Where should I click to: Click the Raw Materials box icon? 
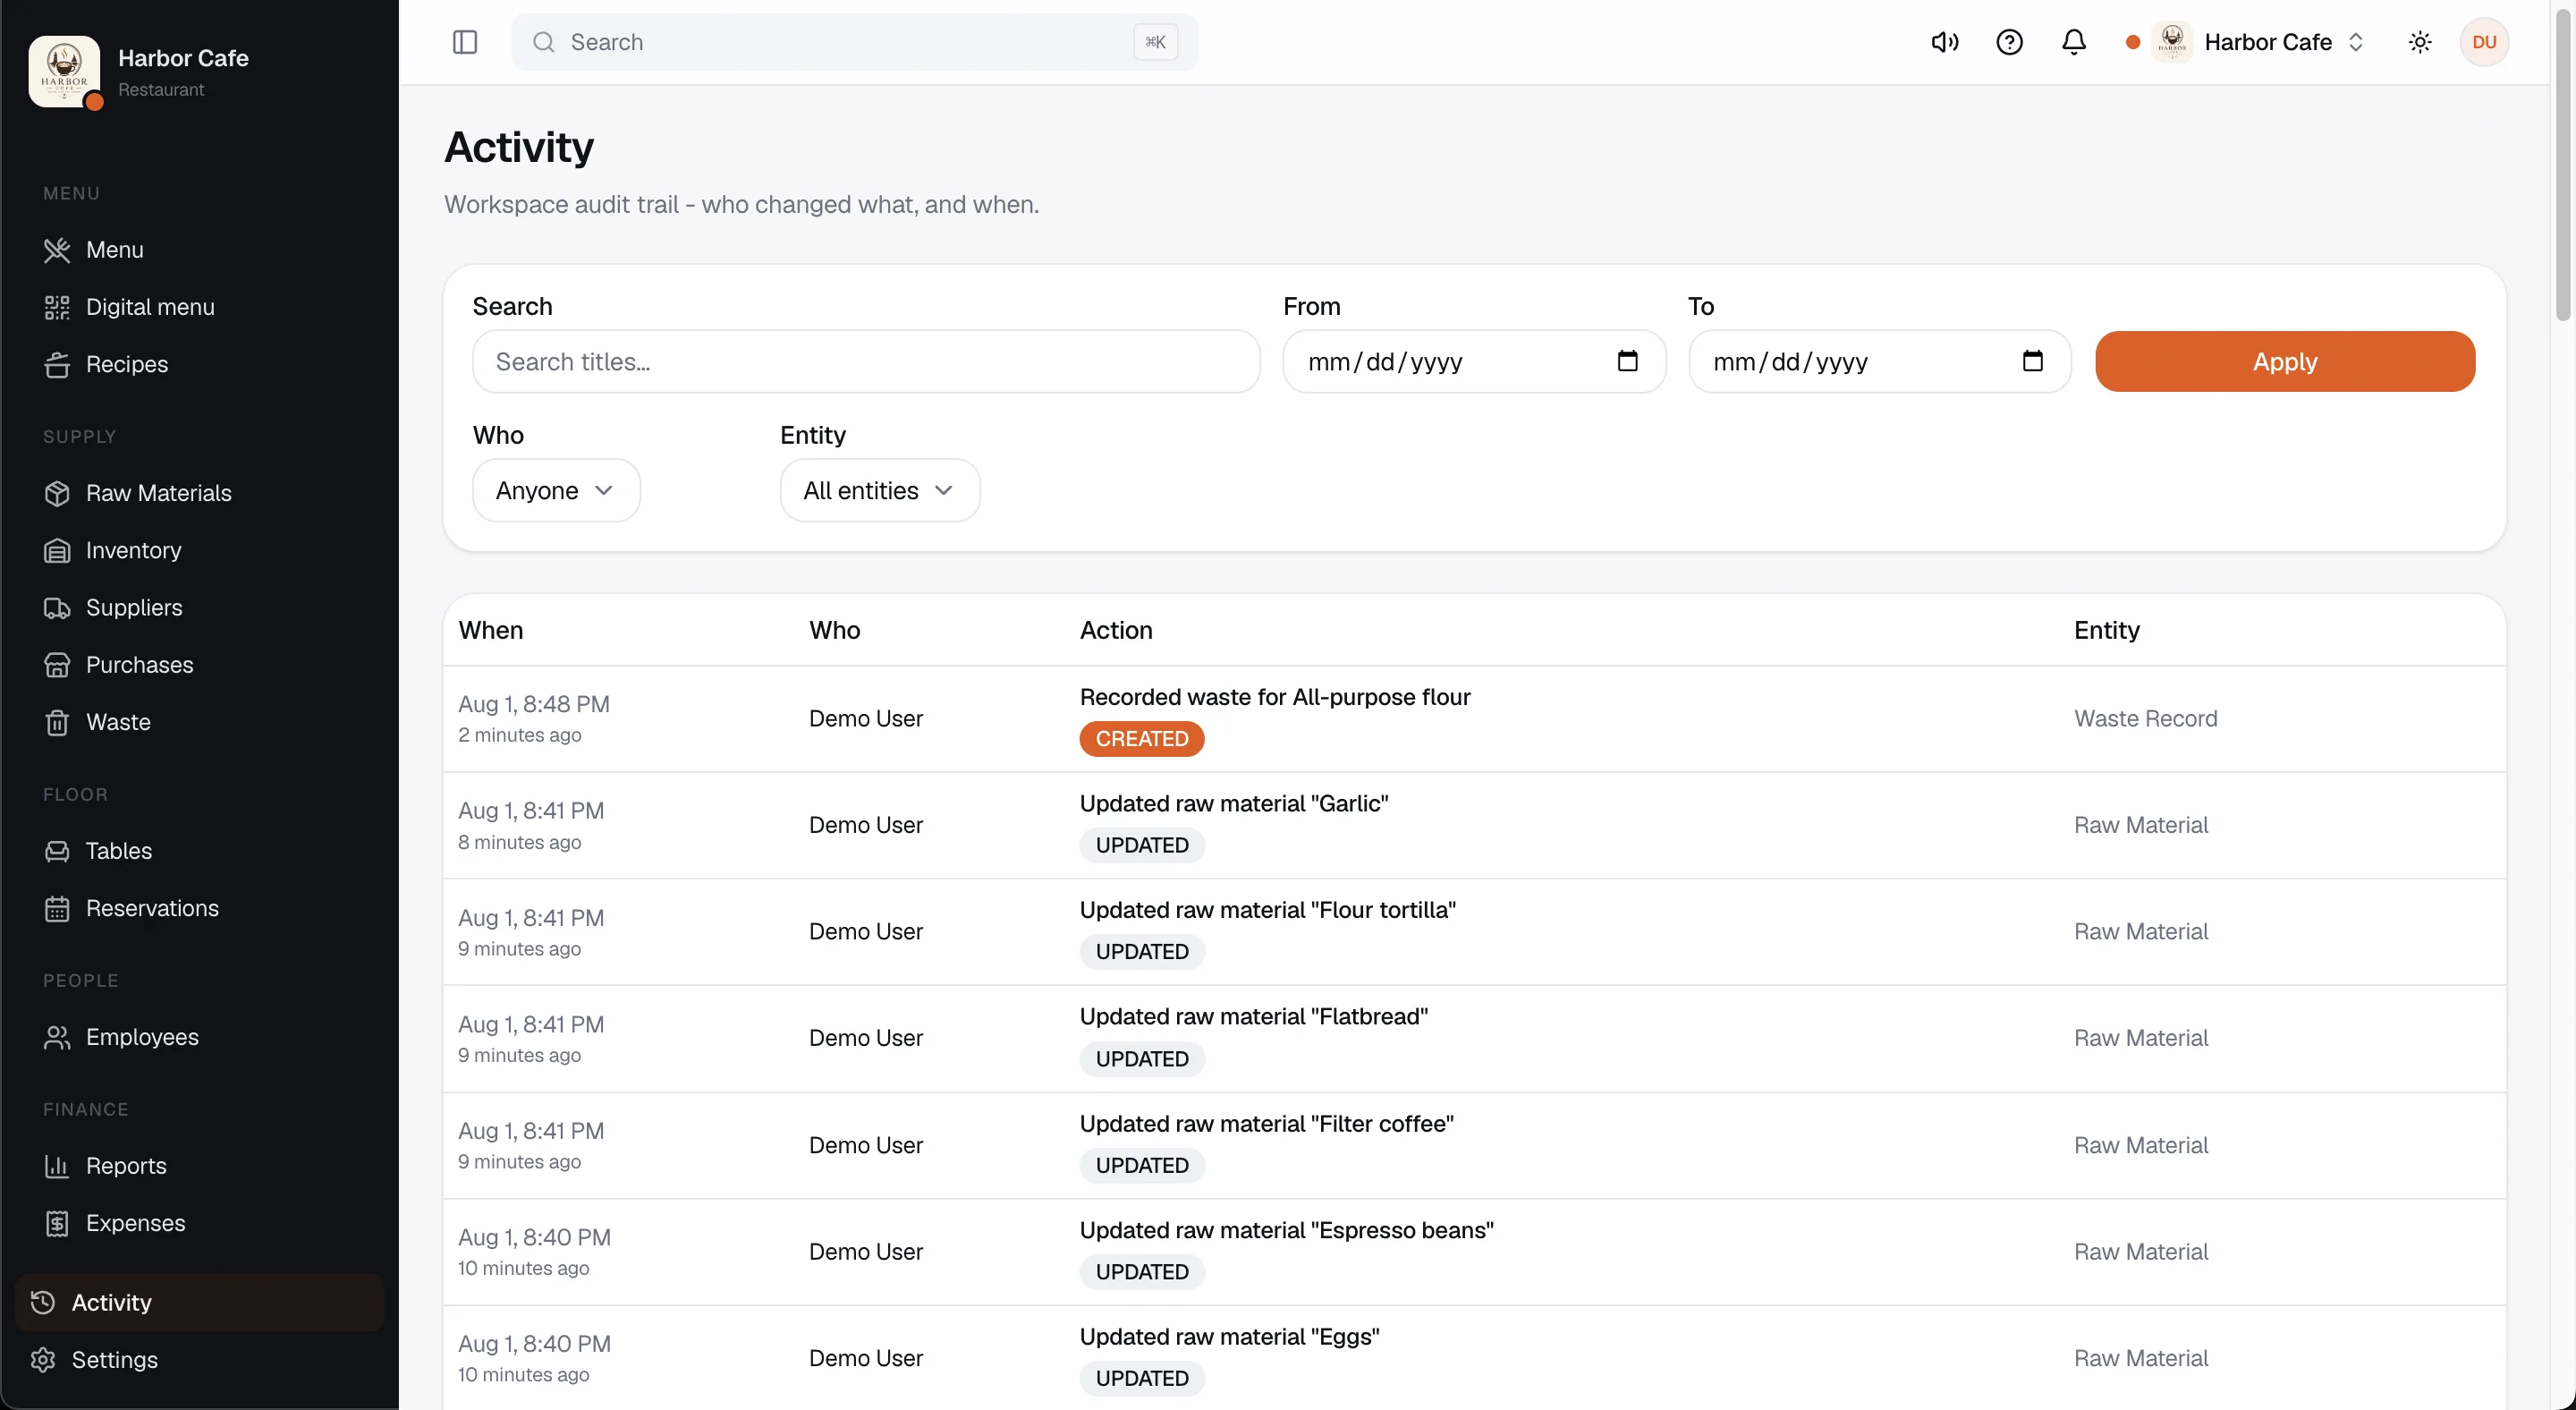[57, 493]
